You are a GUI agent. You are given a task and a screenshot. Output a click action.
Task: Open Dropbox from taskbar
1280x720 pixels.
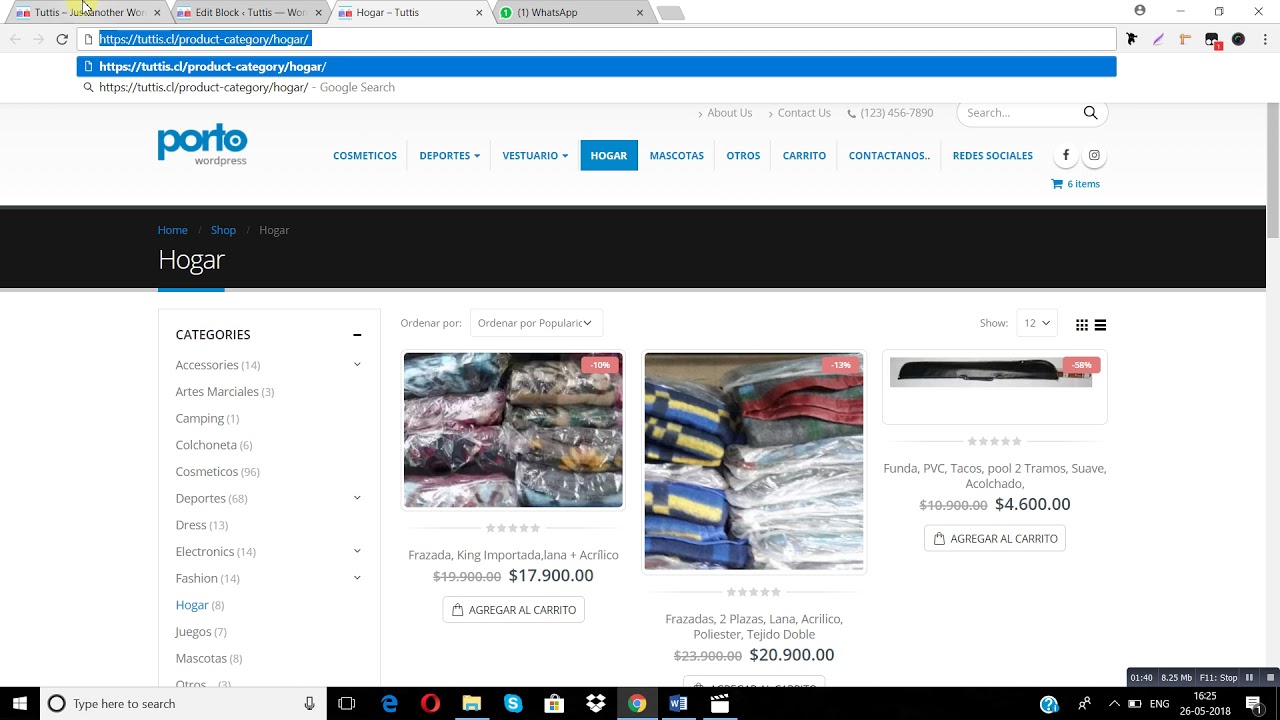point(596,704)
